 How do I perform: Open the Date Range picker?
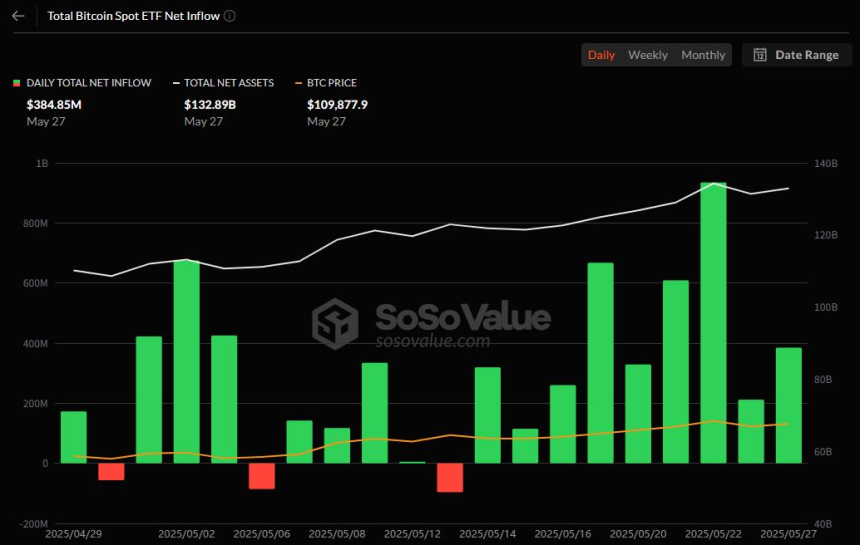pos(796,55)
